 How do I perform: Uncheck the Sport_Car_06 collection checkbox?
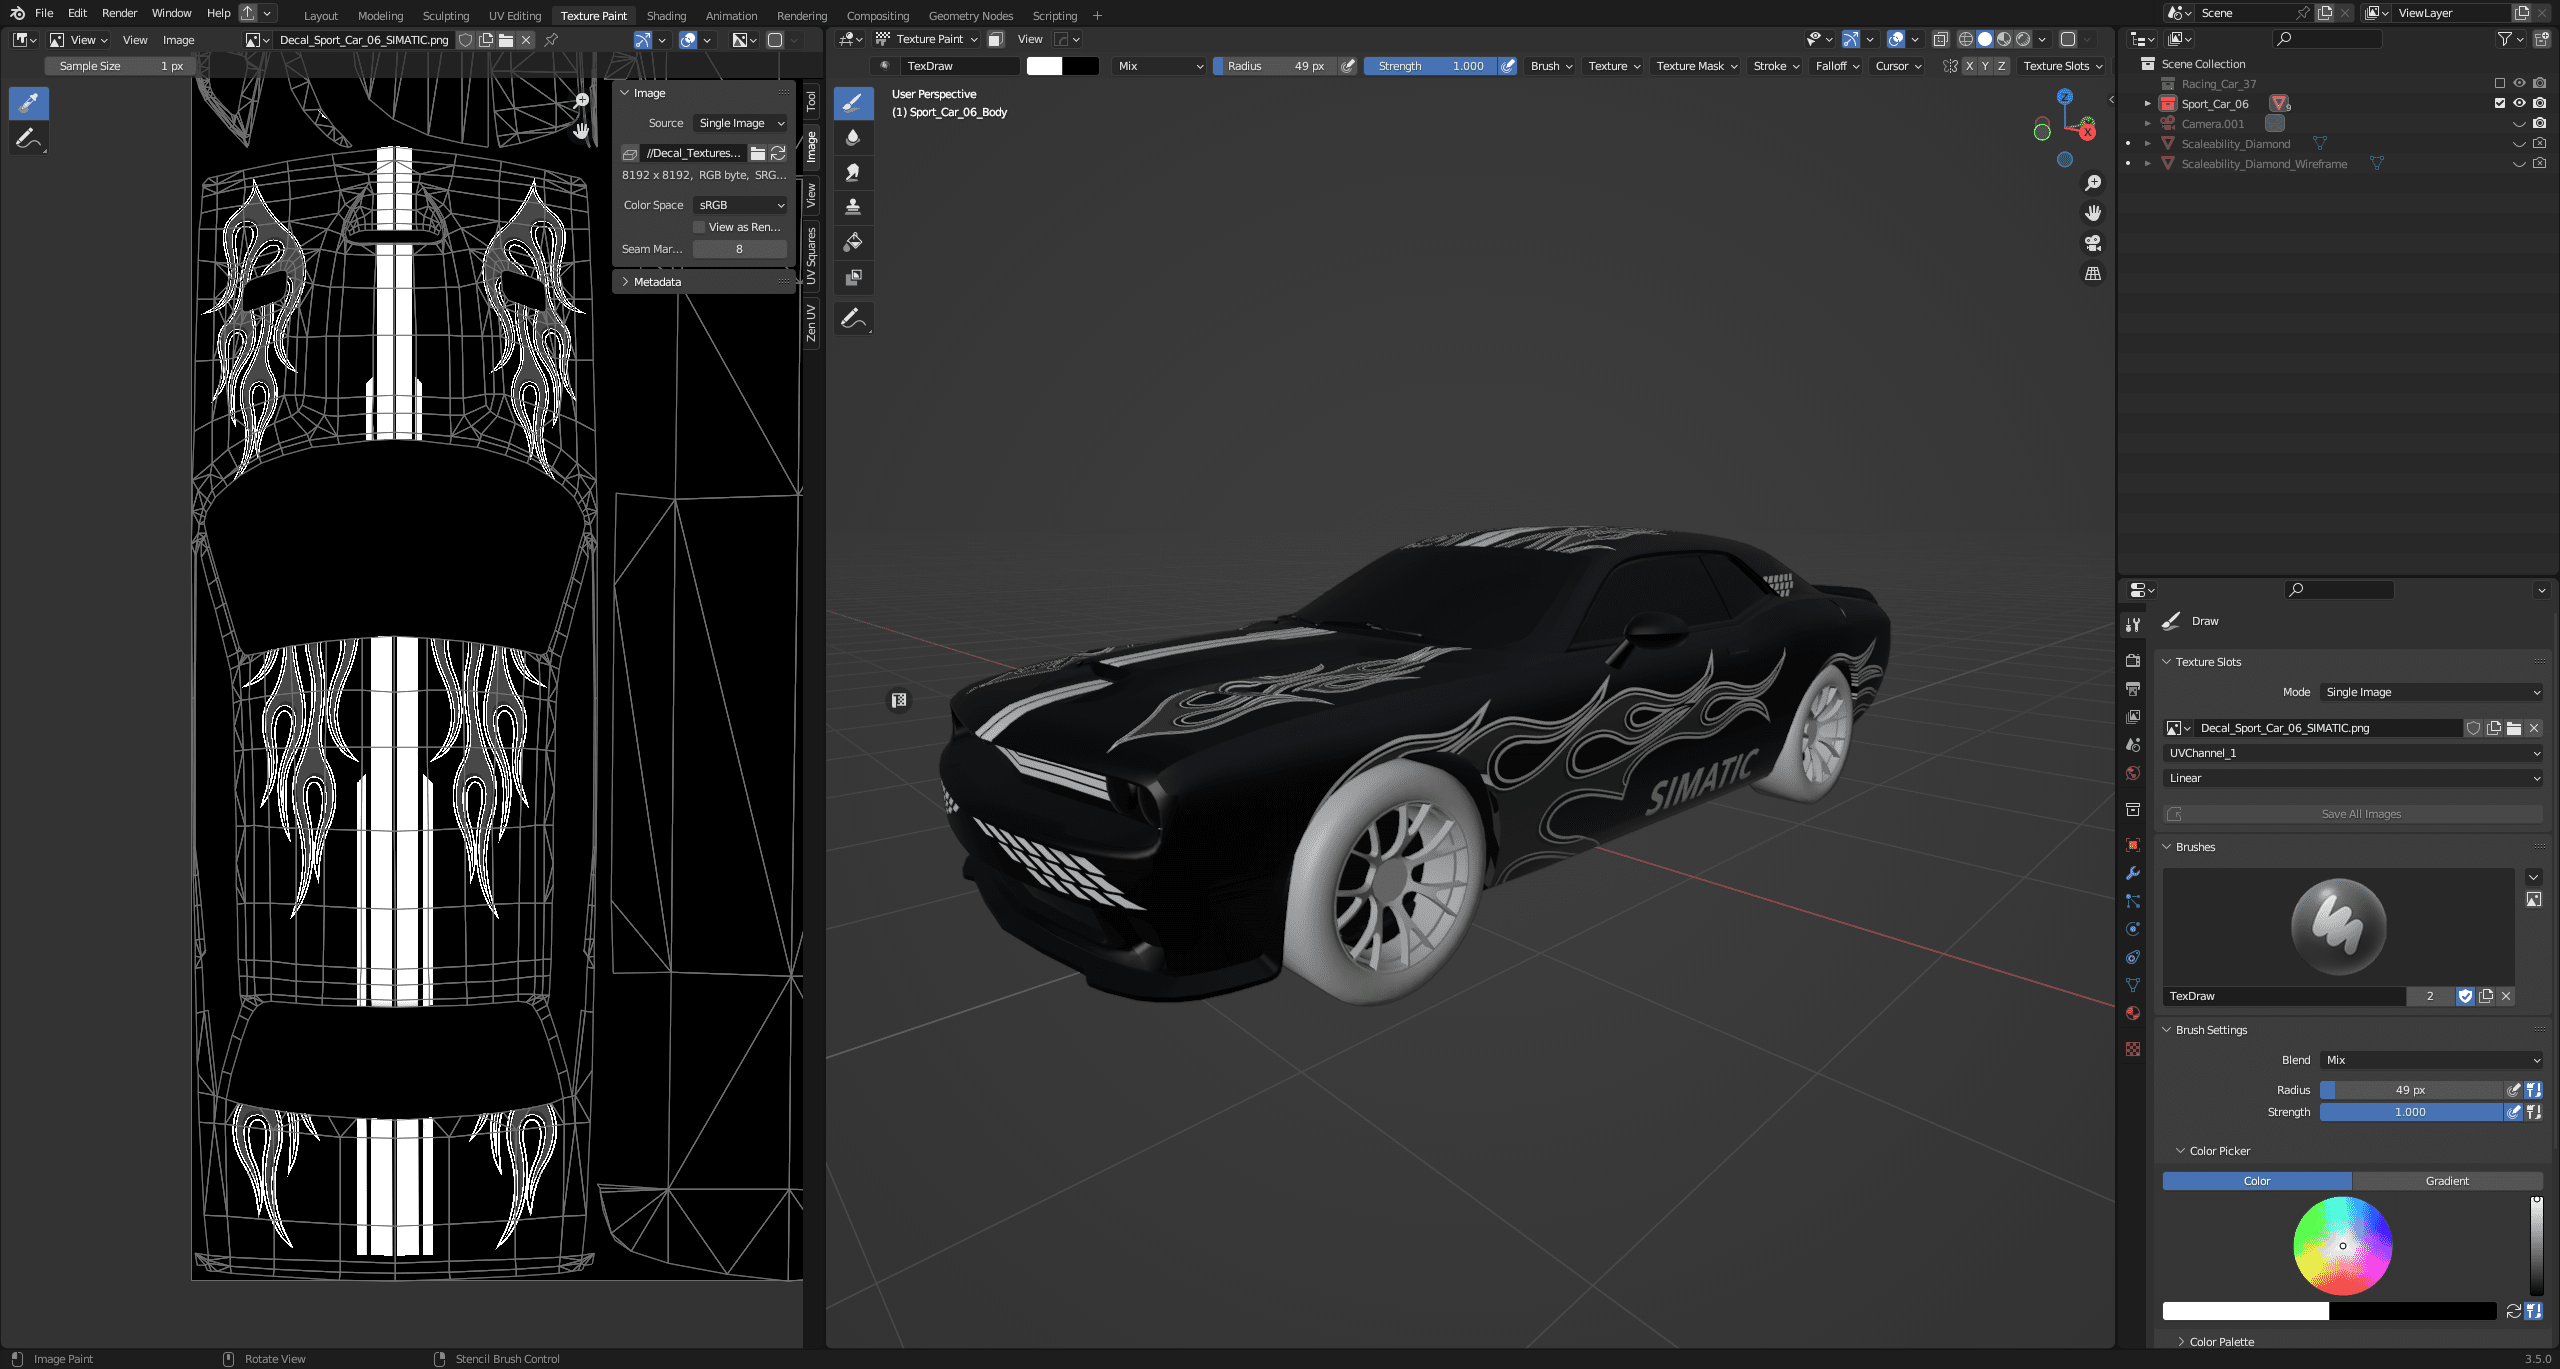pos(2500,103)
